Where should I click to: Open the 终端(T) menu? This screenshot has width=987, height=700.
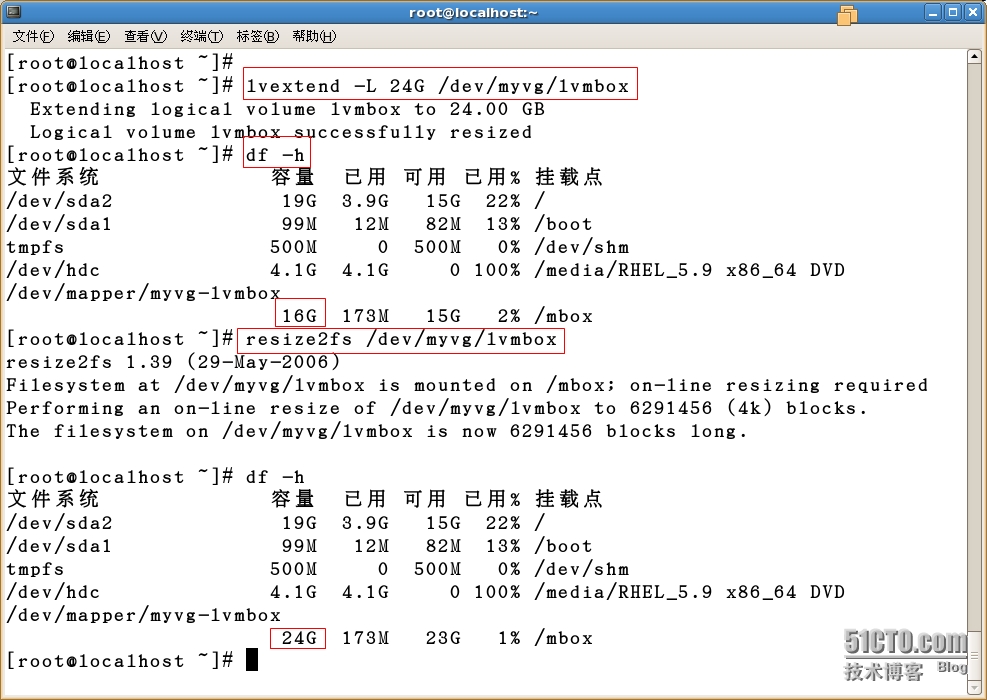[201, 37]
